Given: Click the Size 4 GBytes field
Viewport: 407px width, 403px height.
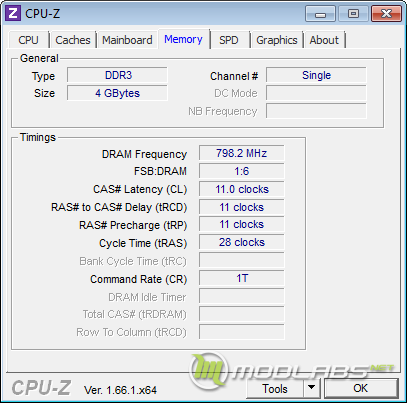Looking at the screenshot, I should click(117, 93).
